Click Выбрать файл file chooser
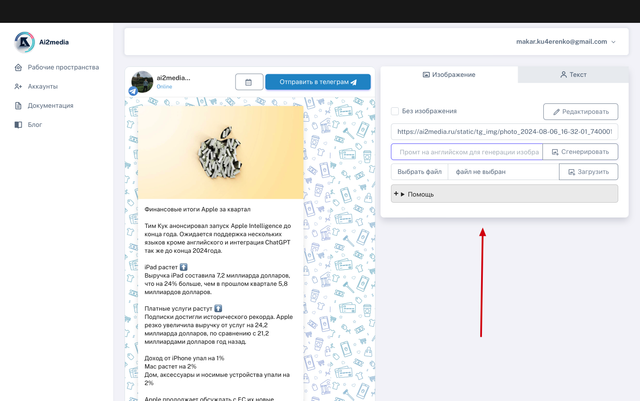Image resolution: width=640 pixels, height=401 pixels. coord(419,172)
